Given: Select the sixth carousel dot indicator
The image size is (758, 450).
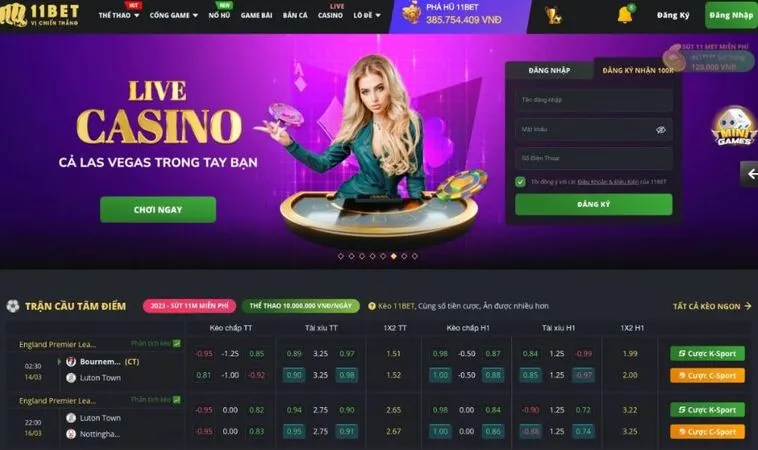Looking at the screenshot, I should pyautogui.click(x=394, y=256).
